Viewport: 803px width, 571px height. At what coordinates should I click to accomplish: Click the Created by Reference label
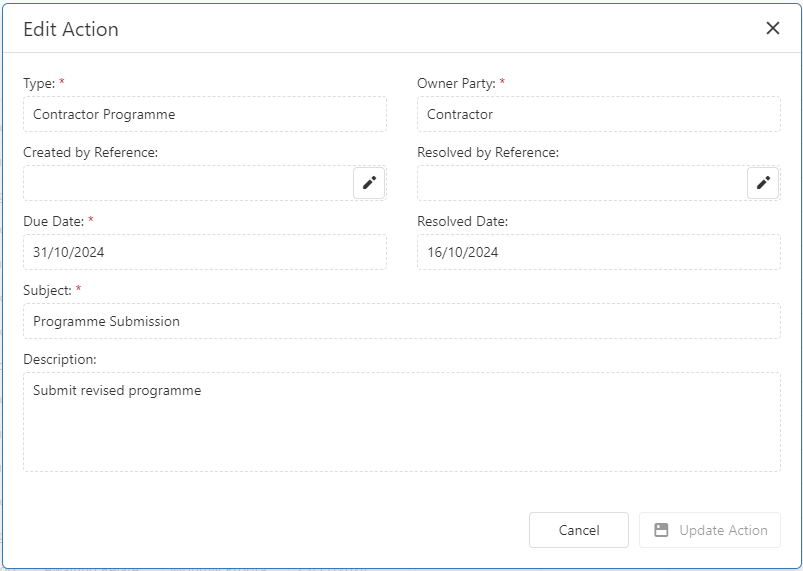(x=91, y=153)
